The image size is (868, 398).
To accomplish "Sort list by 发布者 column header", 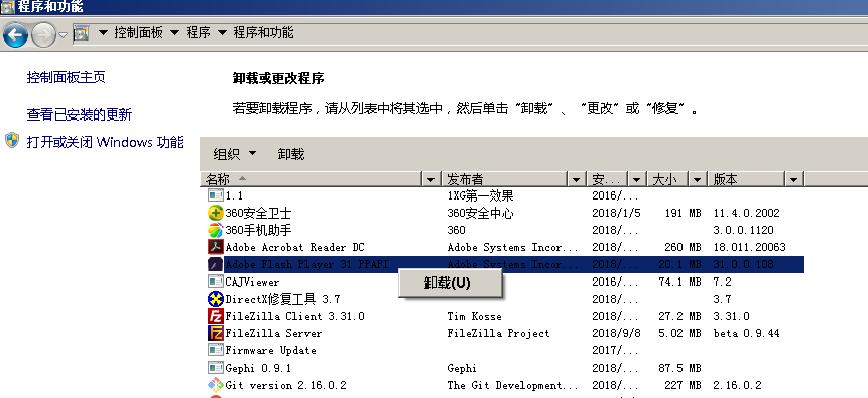I will point(505,179).
